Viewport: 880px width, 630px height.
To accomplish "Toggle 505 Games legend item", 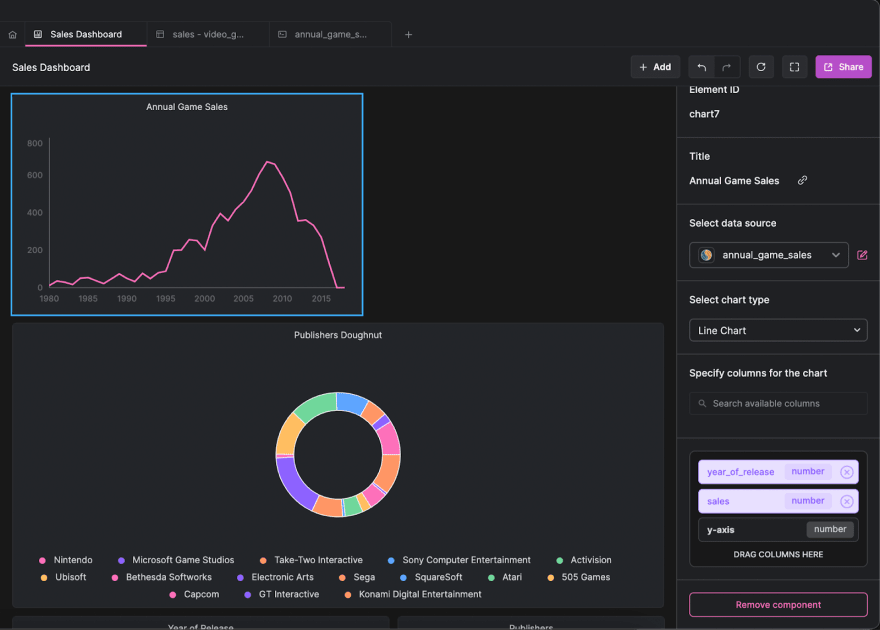I will 579,577.
